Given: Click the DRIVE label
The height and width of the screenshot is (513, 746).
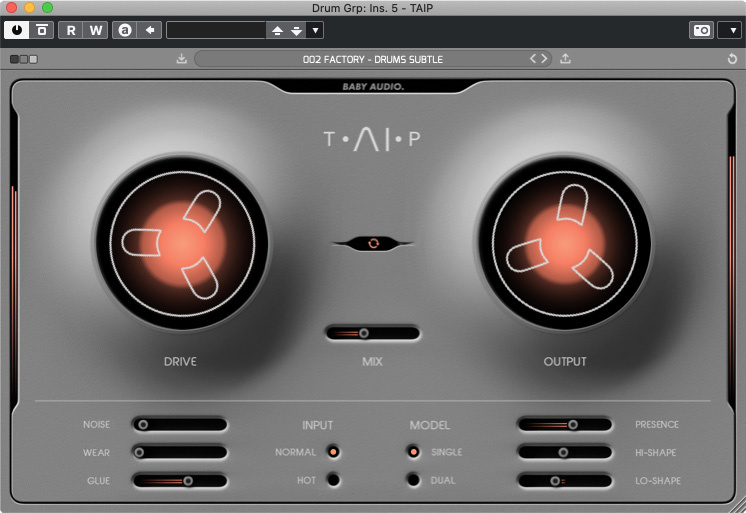Looking at the screenshot, I should 180,362.
